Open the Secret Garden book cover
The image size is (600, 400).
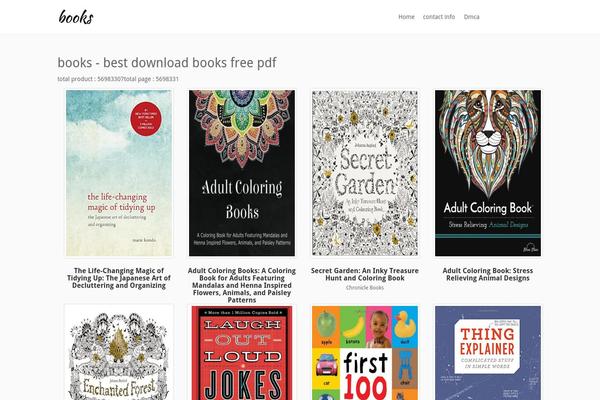pos(365,173)
